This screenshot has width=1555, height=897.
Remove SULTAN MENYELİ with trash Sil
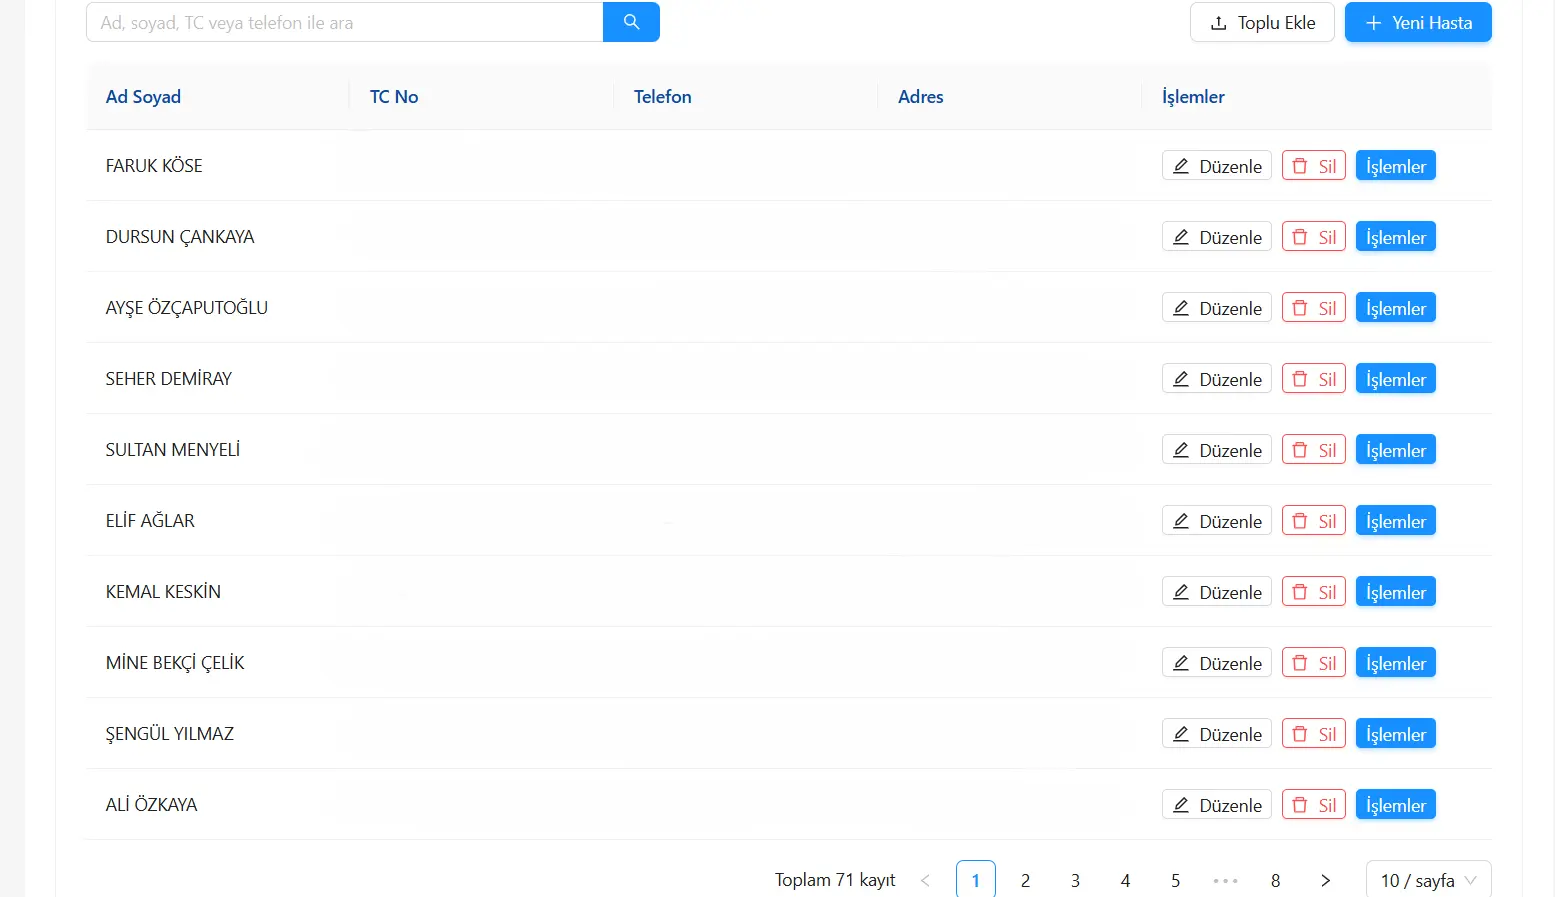point(1314,450)
